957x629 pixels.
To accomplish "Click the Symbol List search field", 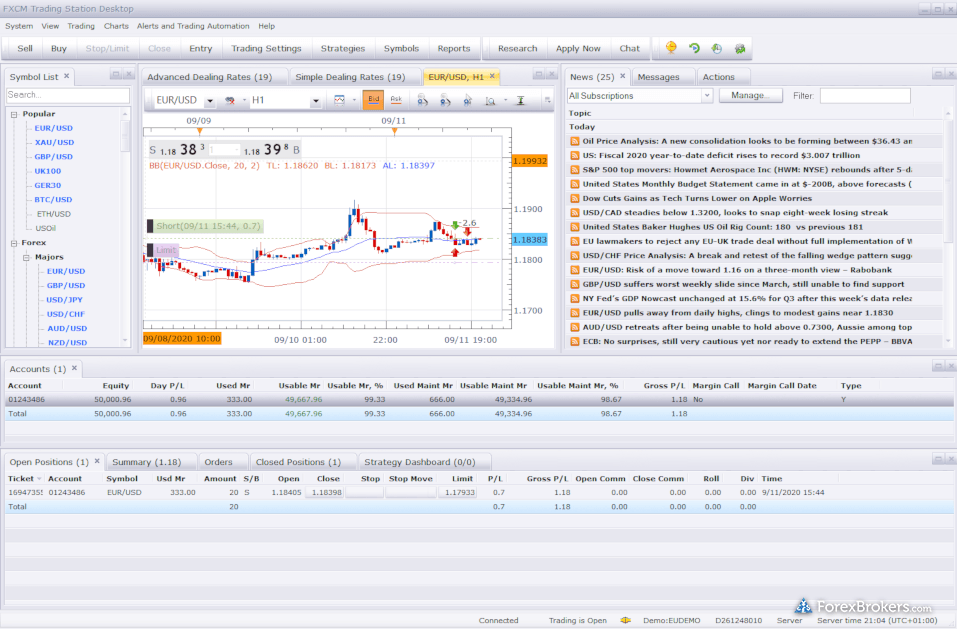I will tap(68, 95).
